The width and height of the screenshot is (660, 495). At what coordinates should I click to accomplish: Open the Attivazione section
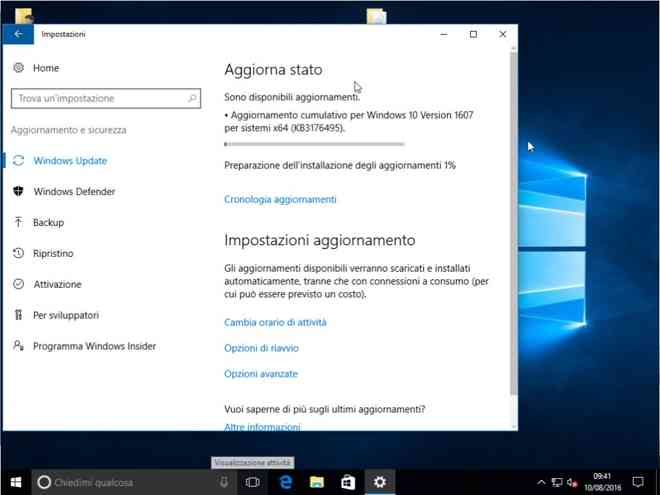57,284
